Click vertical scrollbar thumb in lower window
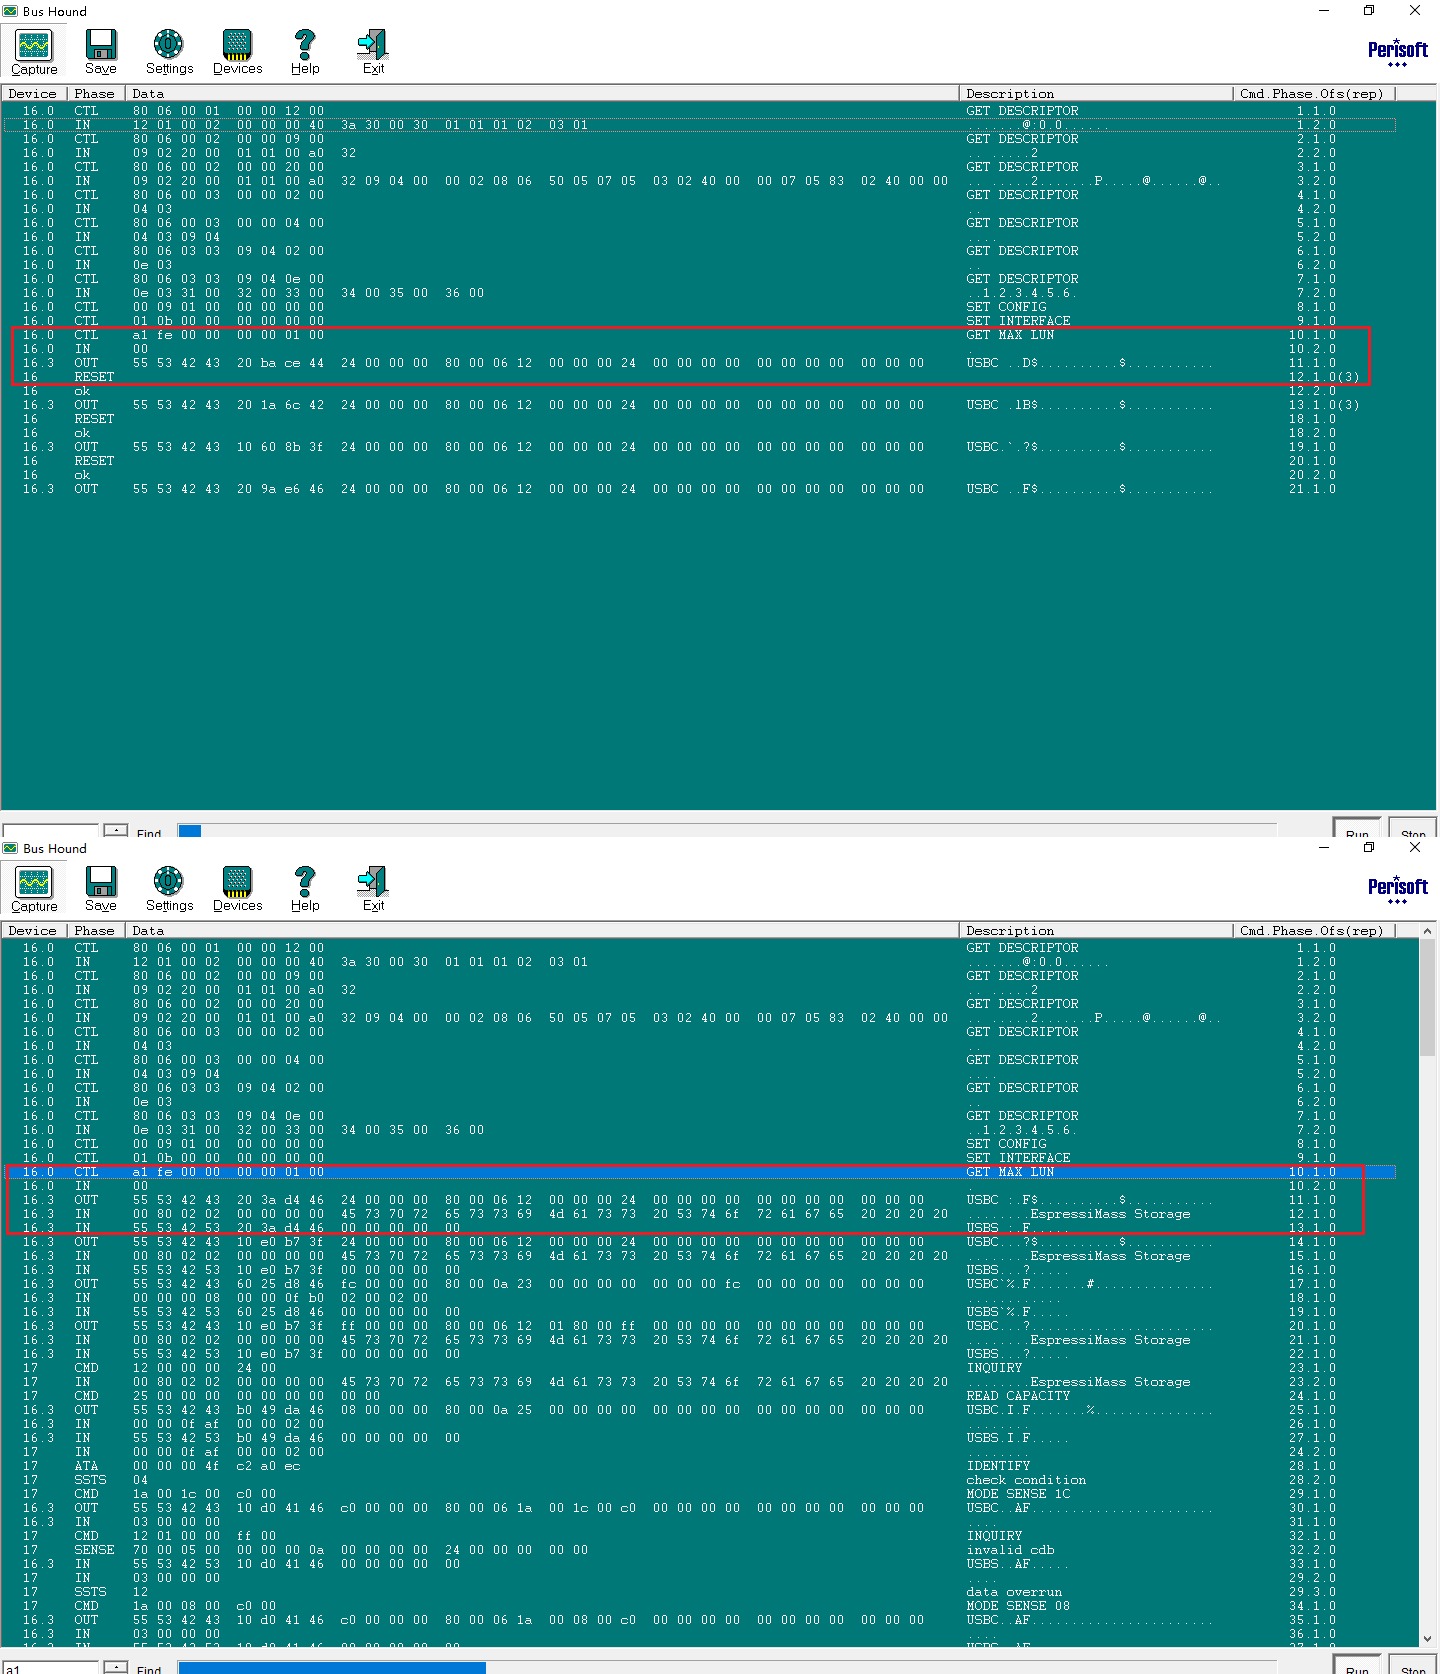This screenshot has height=1674, width=1440. point(1427,997)
